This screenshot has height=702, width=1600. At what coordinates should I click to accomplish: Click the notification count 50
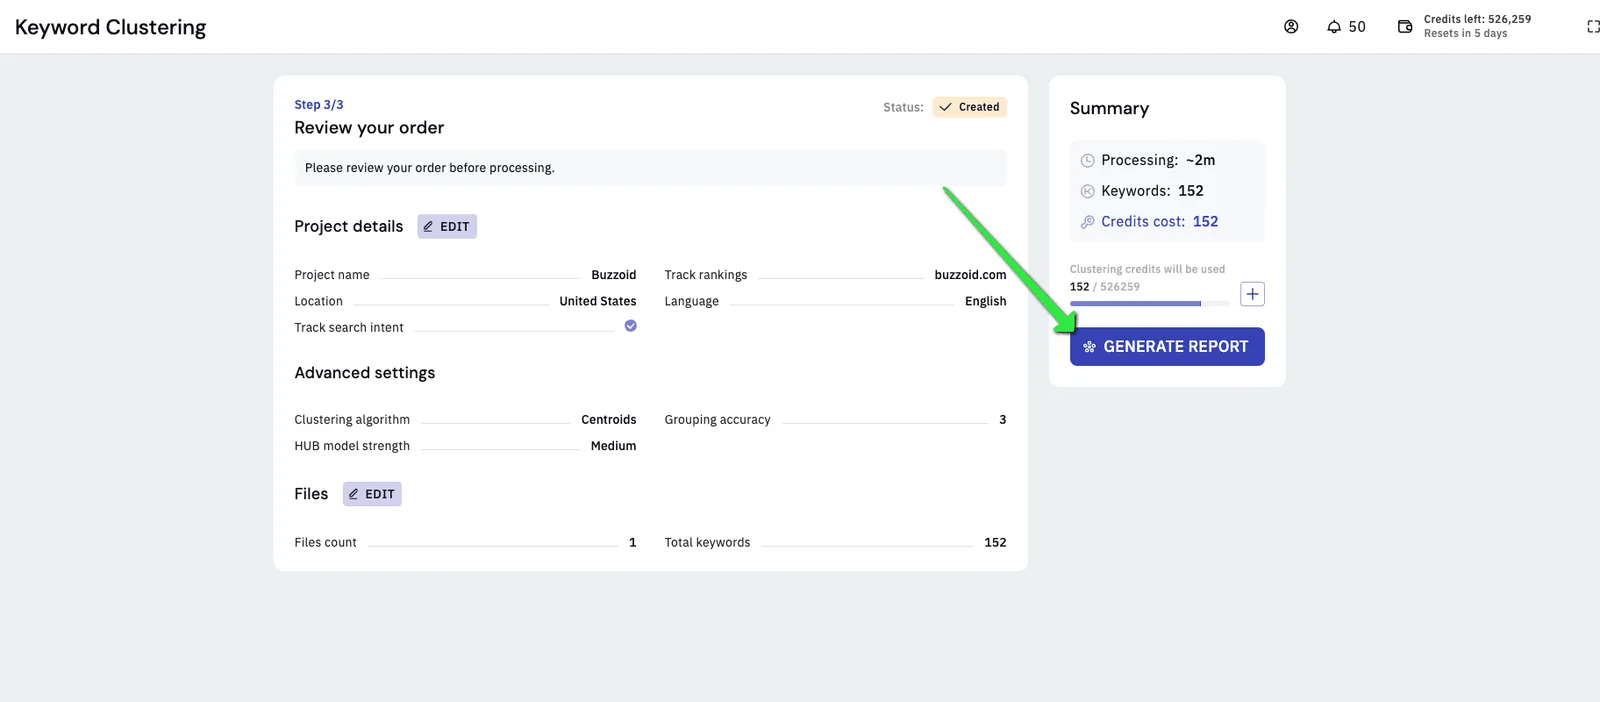(x=1357, y=27)
